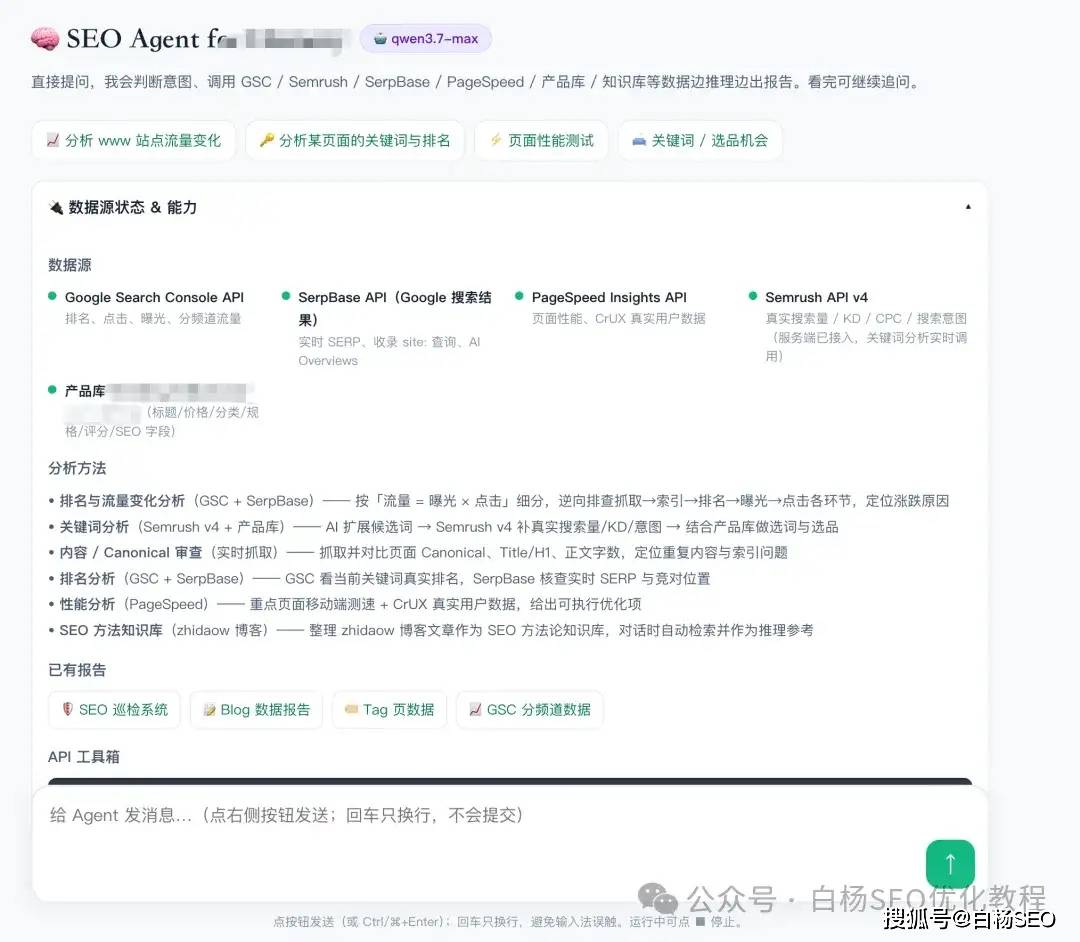Click green status dot of SerpBase API
Image resolution: width=1080 pixels, height=942 pixels.
[x=286, y=296]
